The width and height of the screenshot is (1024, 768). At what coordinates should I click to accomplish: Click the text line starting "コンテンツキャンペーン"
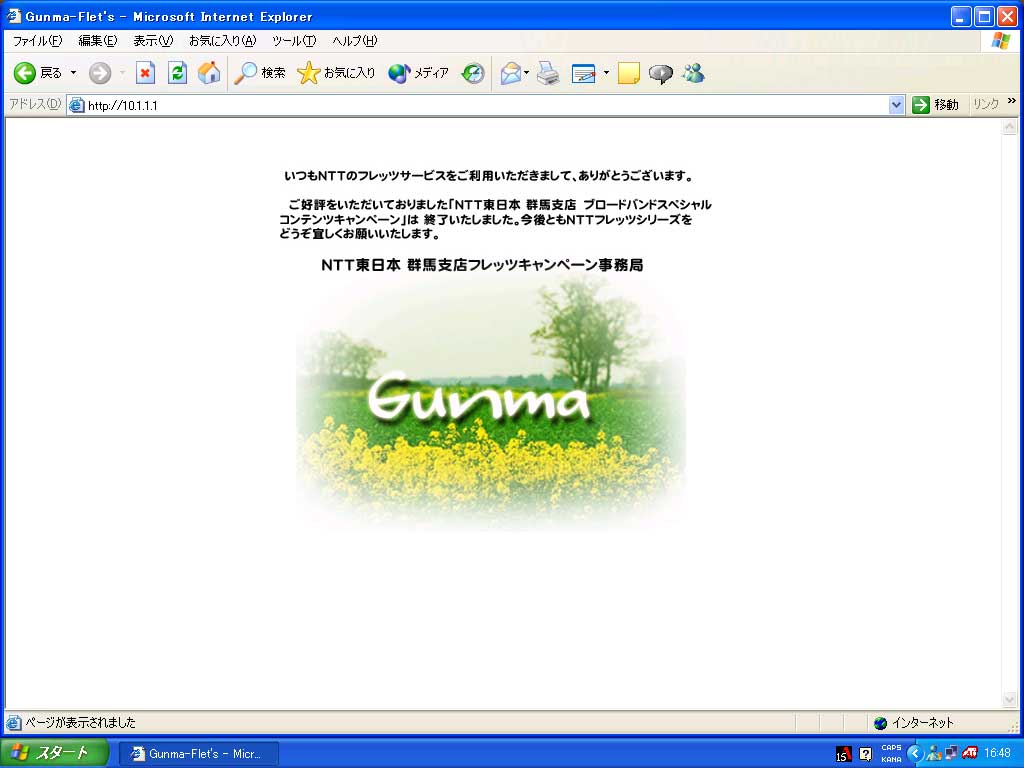[485, 219]
